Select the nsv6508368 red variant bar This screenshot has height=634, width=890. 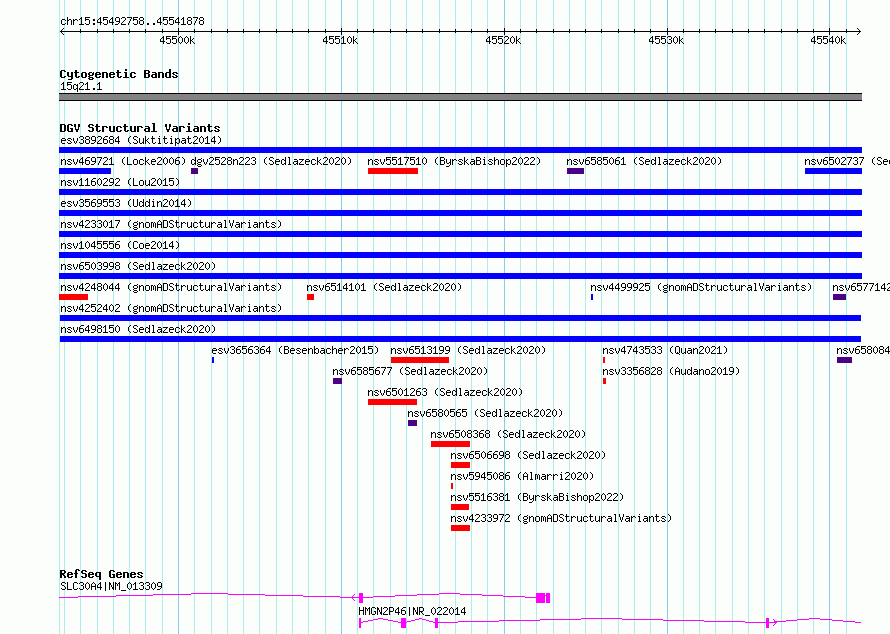[451, 444]
